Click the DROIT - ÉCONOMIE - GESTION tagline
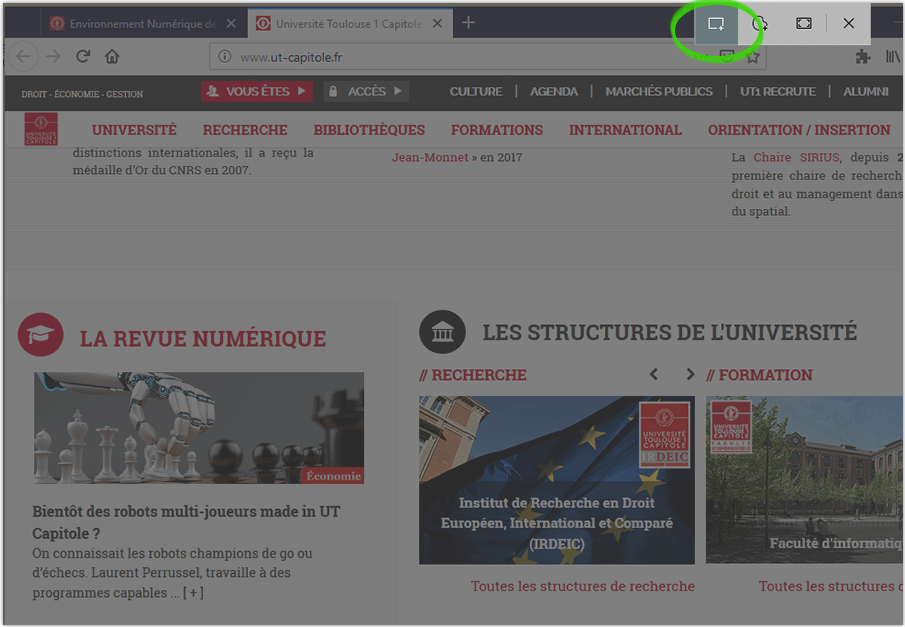Screen dimensions: 905x627 pos(82,94)
